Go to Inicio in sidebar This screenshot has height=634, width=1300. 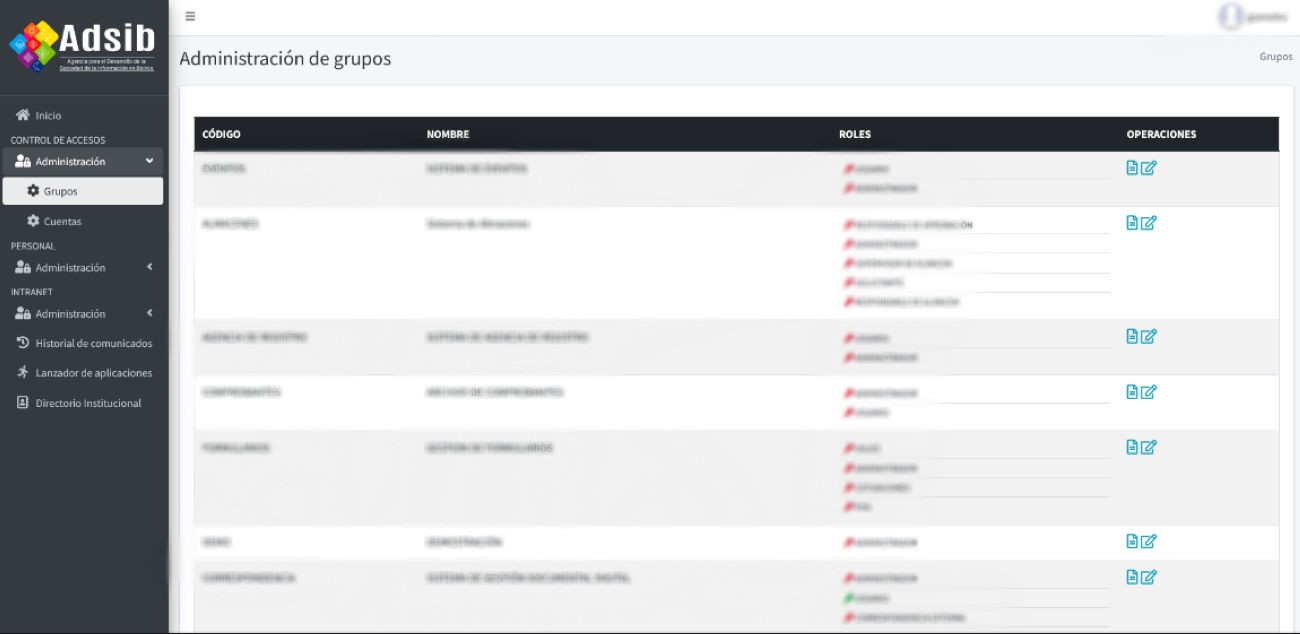pyautogui.click(x=48, y=116)
